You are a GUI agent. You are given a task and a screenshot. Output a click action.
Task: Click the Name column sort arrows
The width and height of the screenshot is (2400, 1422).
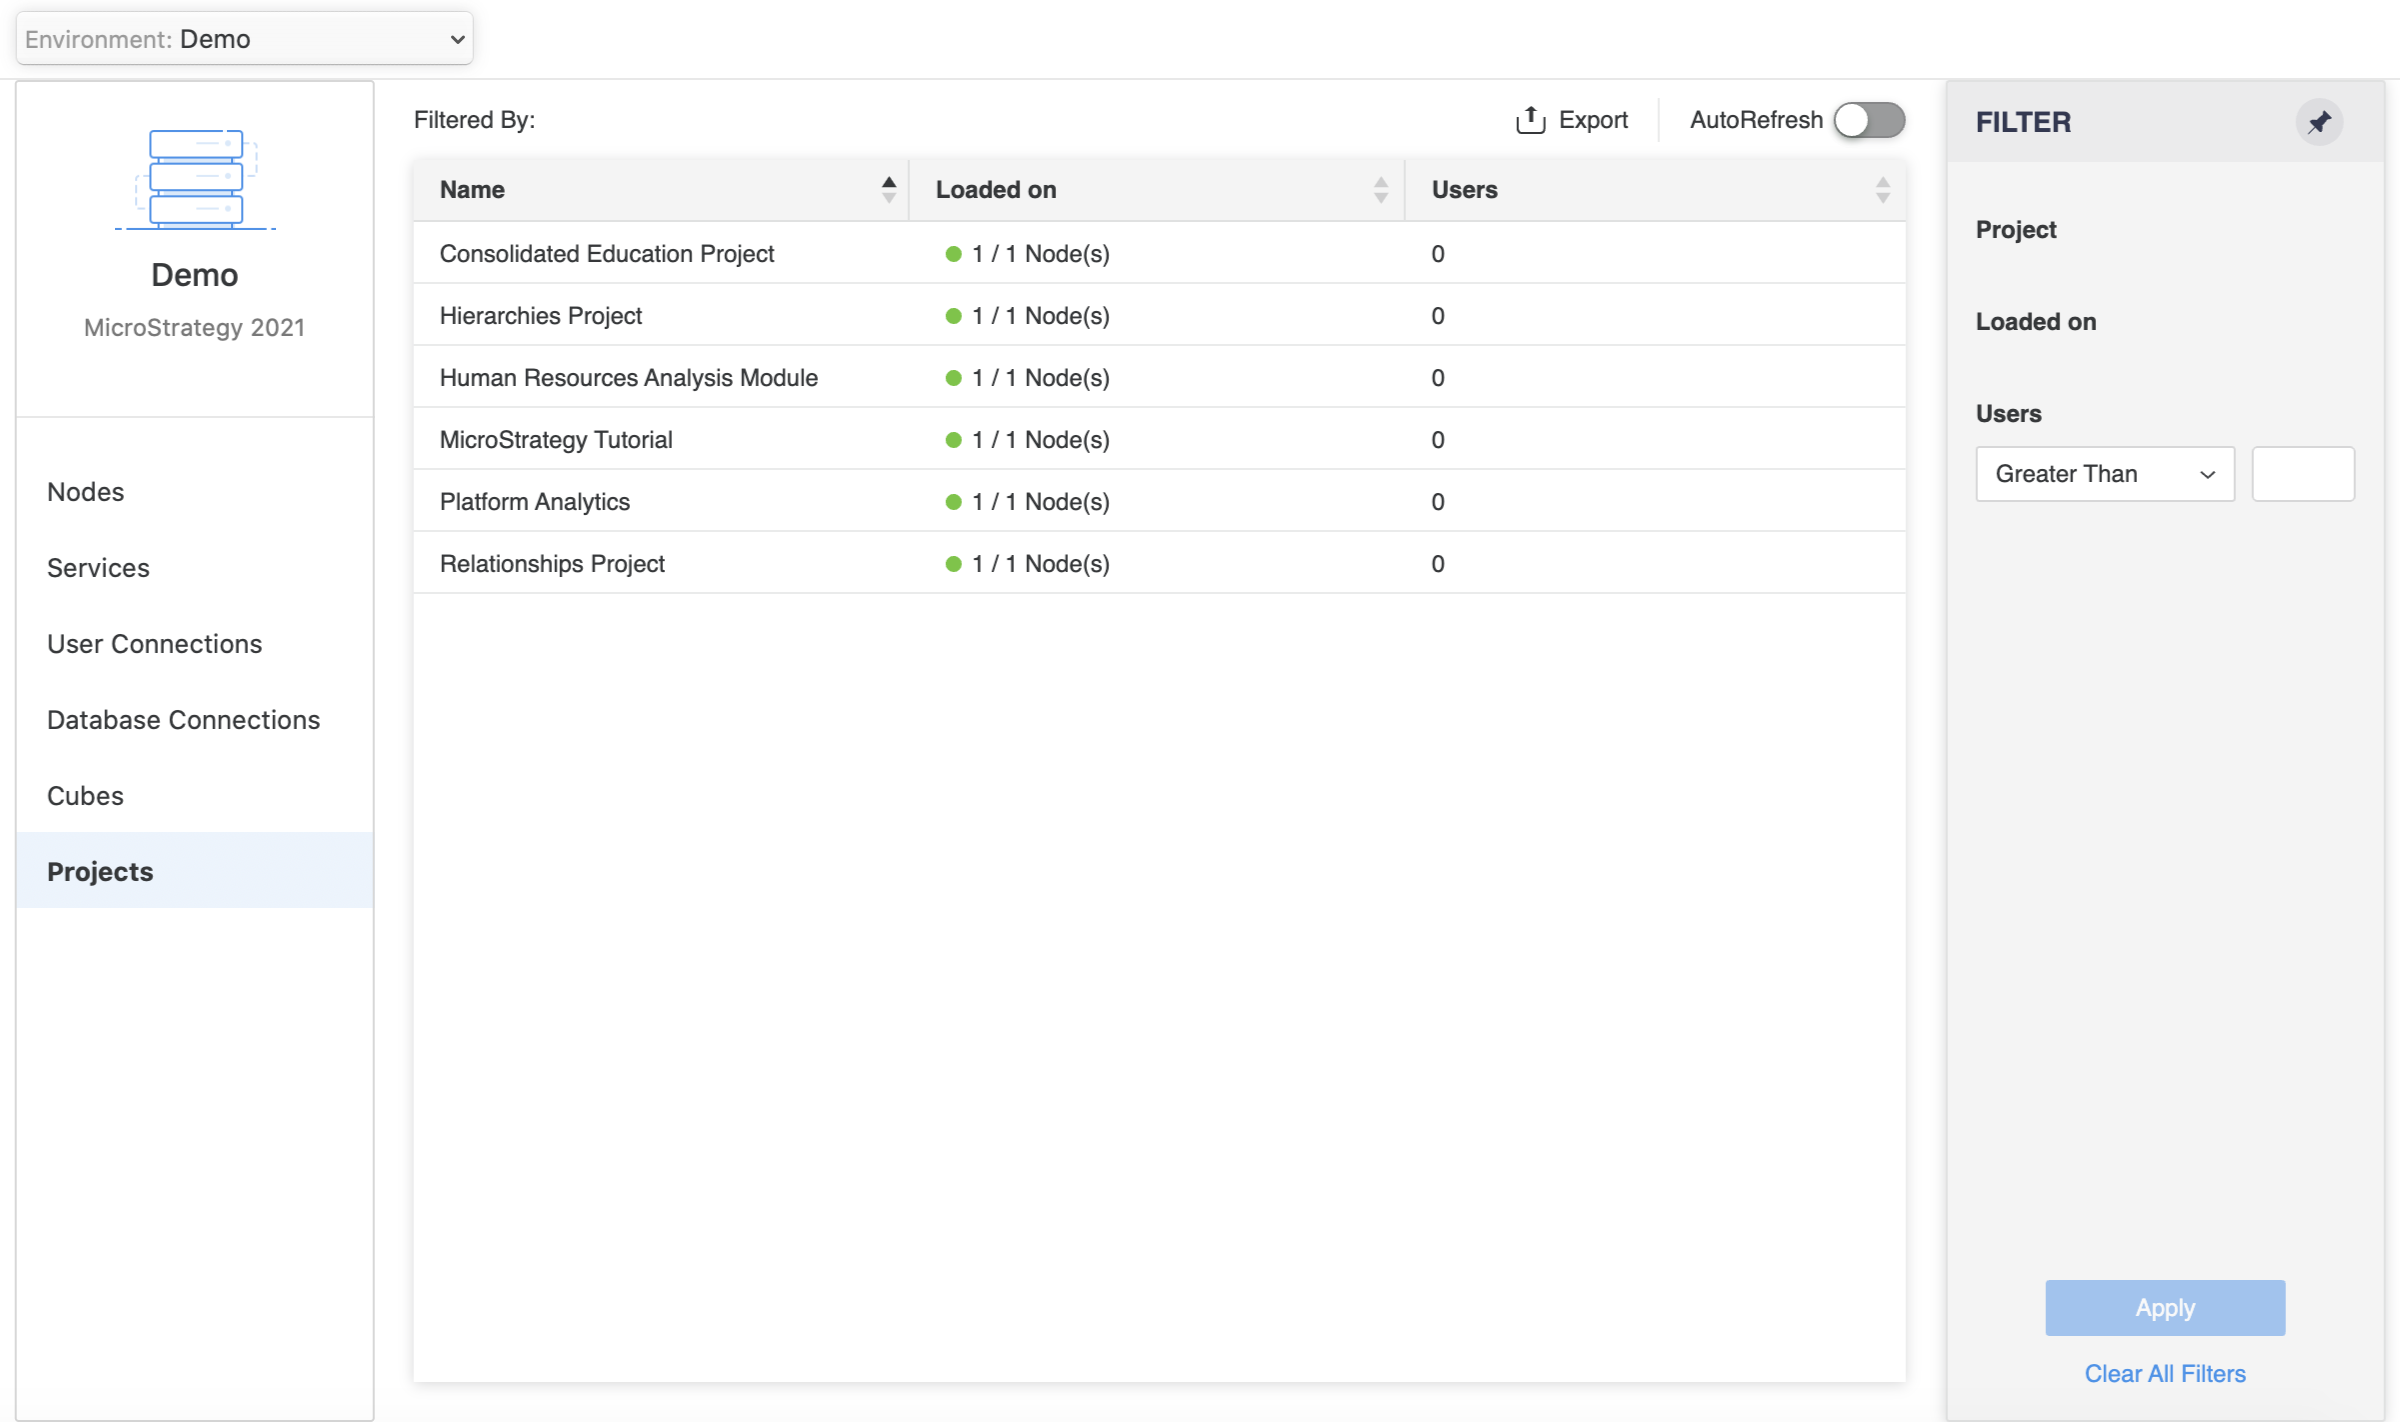coord(888,189)
